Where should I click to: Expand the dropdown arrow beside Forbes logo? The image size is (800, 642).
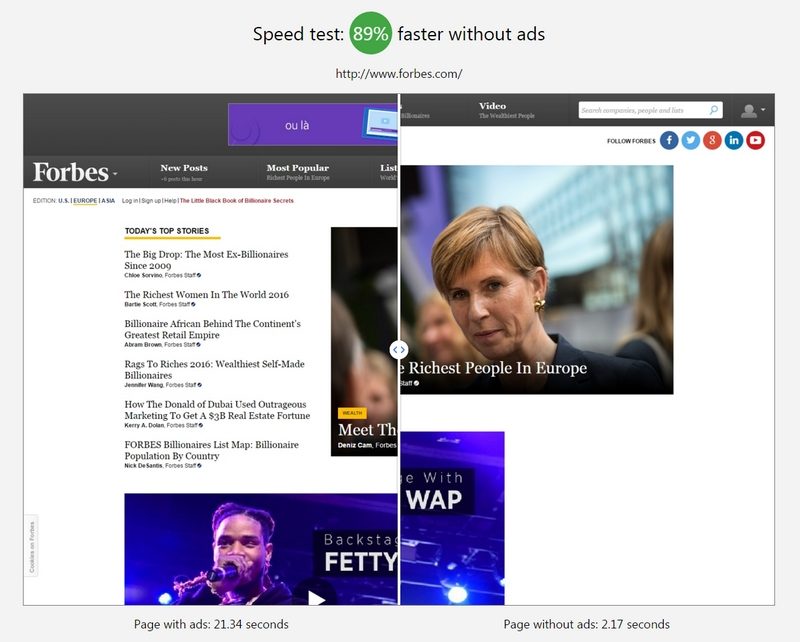[115, 174]
